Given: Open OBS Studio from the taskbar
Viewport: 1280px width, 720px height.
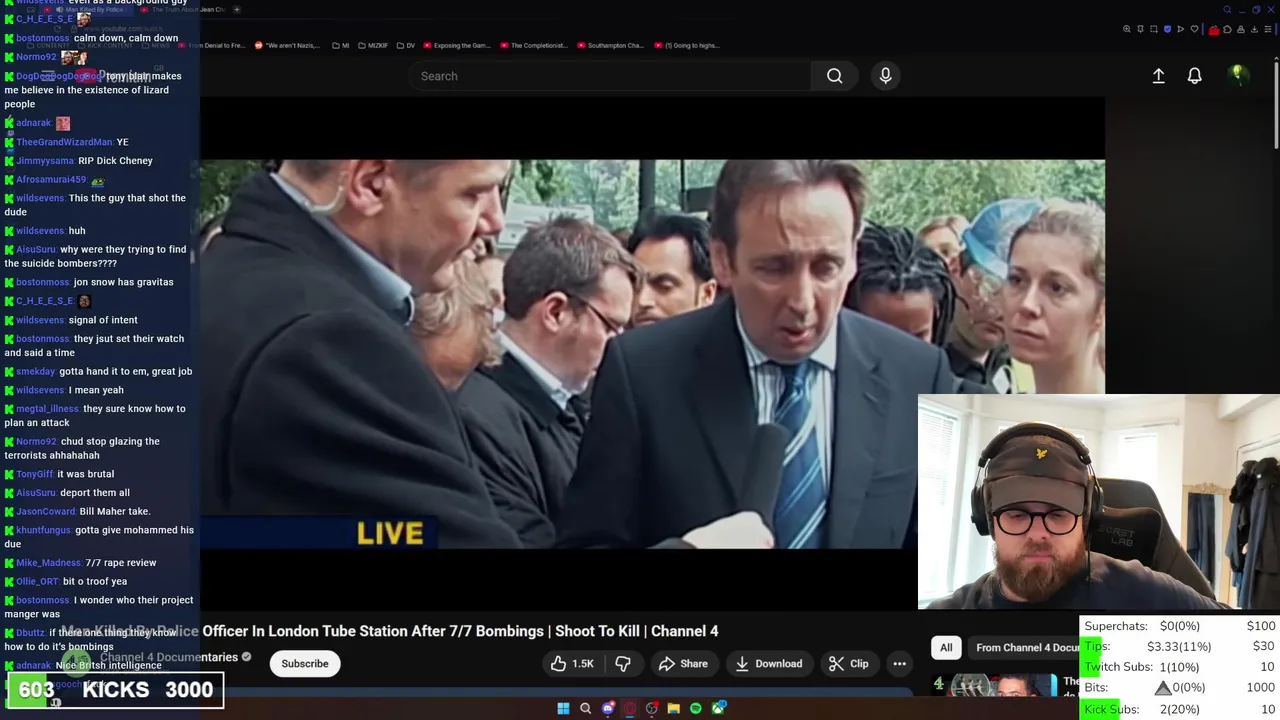Looking at the screenshot, I should pos(652,708).
